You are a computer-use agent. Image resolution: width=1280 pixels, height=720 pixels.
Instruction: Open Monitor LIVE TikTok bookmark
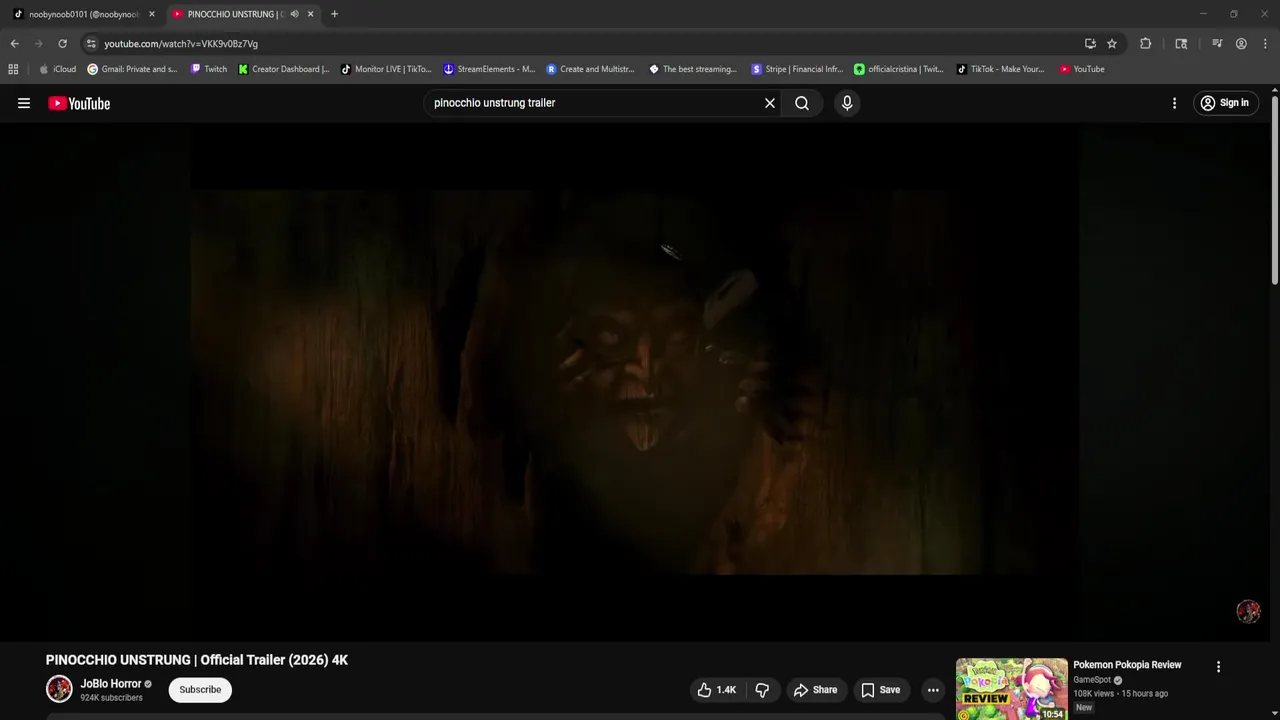pyautogui.click(x=386, y=69)
